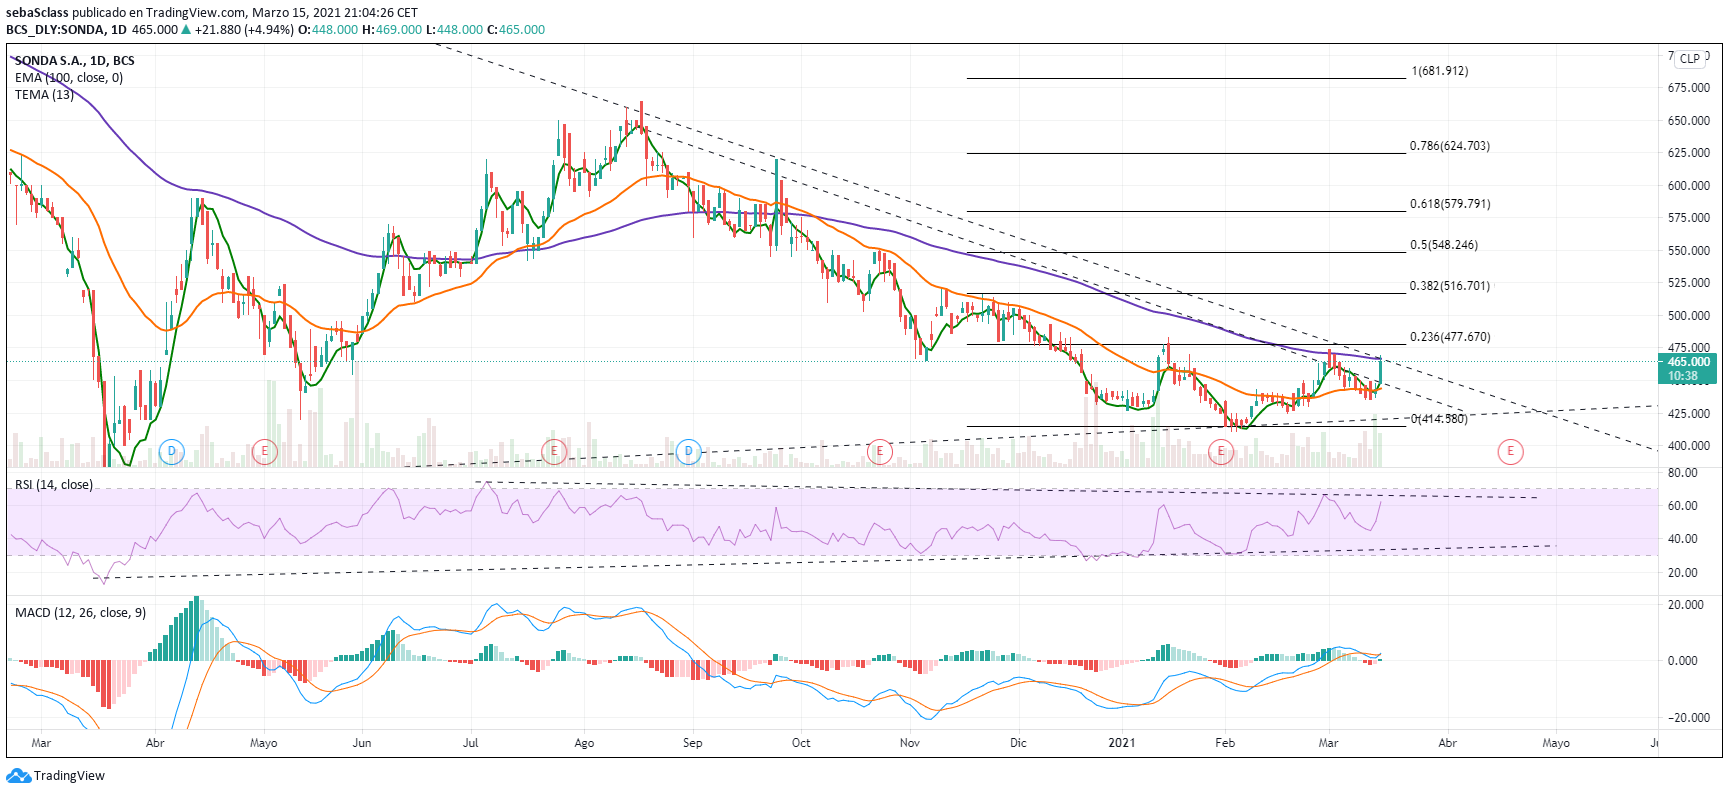Click the green current price tag on the price axis

click(x=1688, y=369)
